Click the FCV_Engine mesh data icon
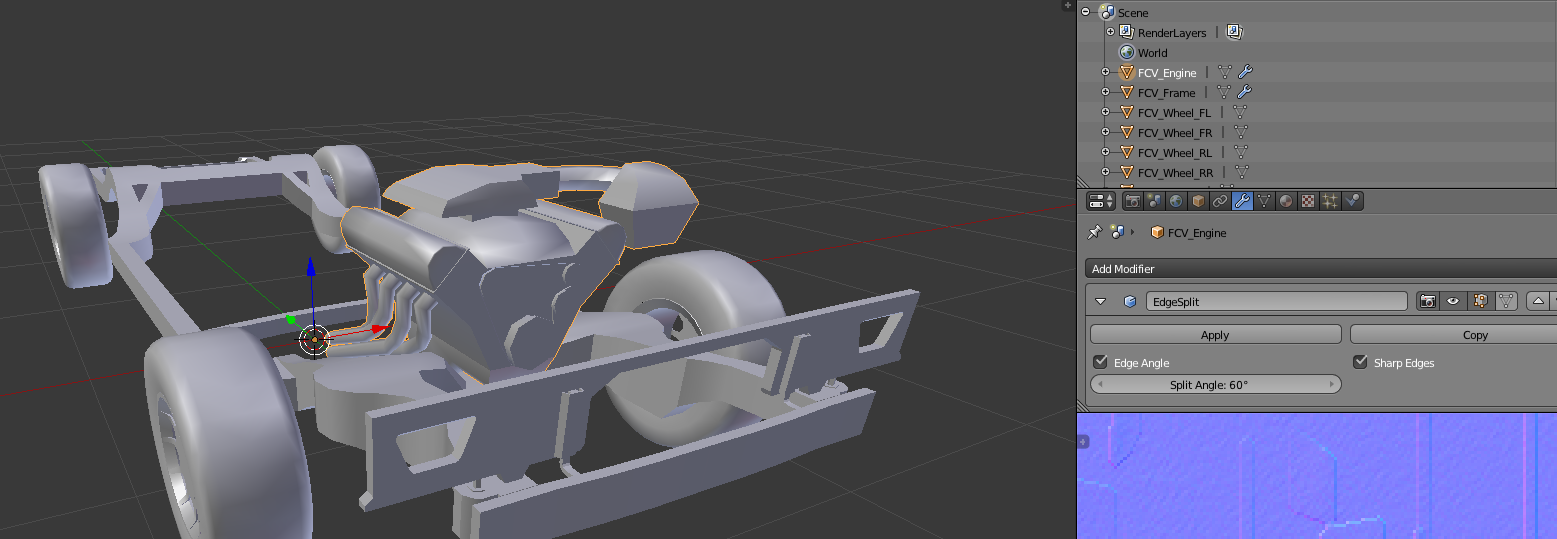 tap(1225, 72)
